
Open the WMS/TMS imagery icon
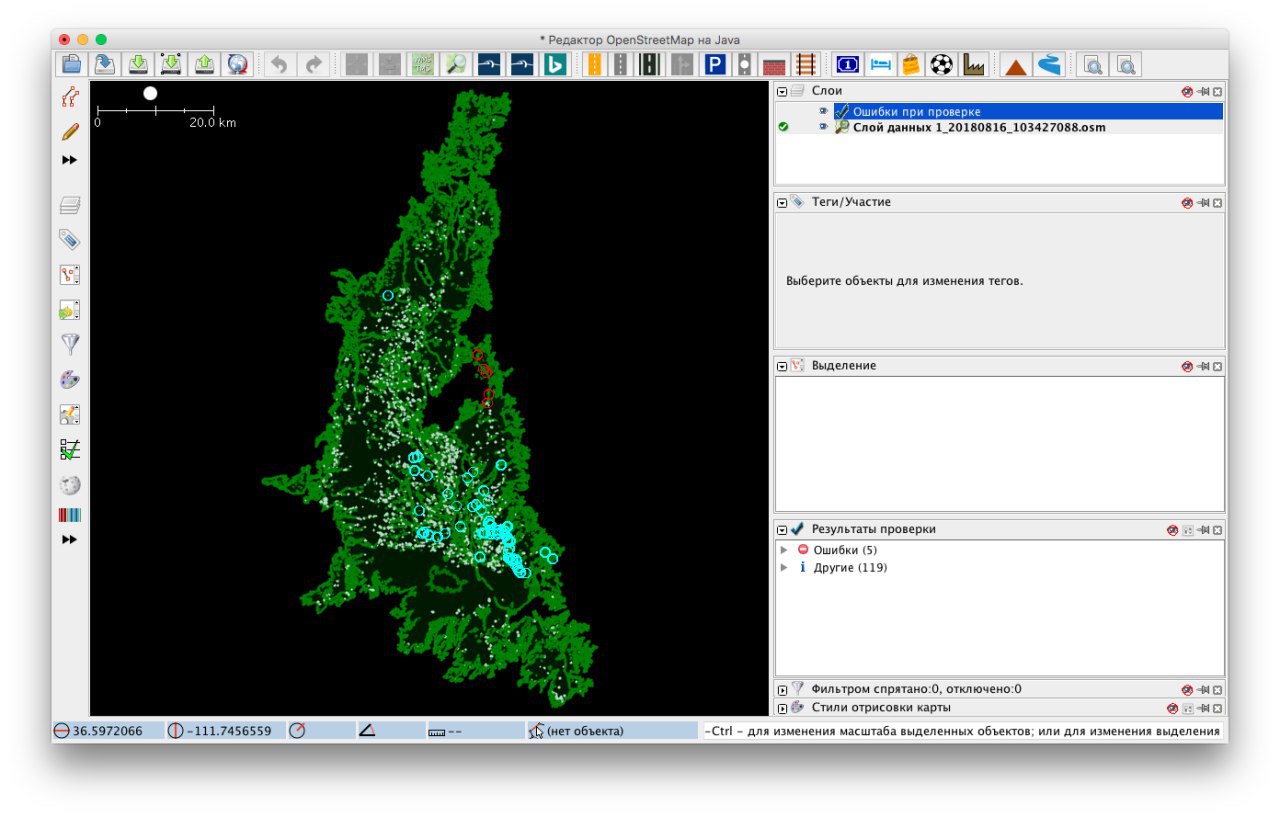(422, 64)
